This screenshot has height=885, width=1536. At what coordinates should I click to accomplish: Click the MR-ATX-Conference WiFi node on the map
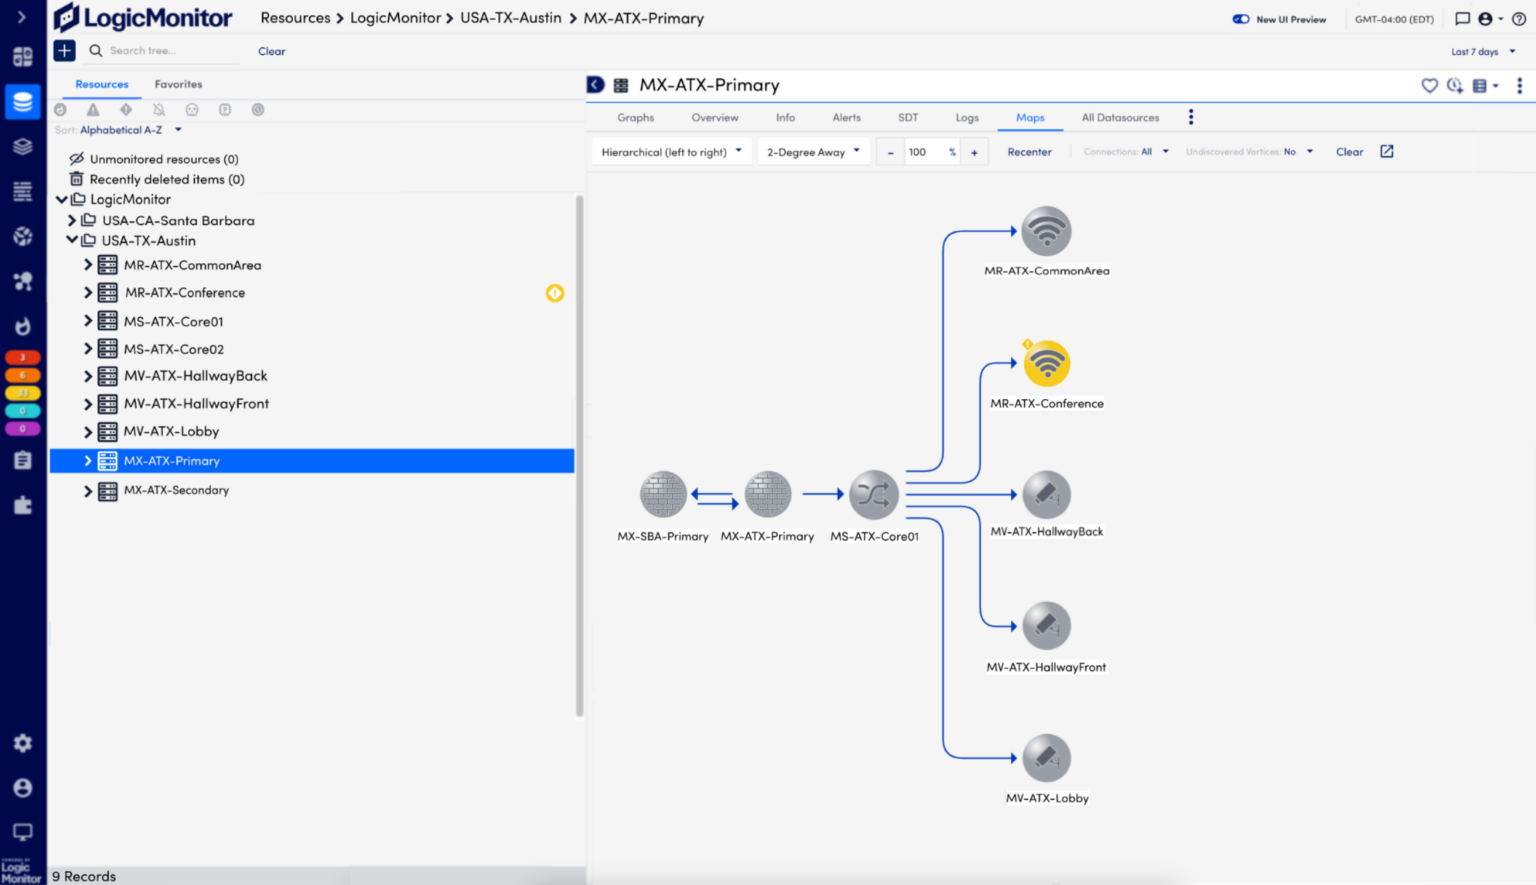[1046, 364]
